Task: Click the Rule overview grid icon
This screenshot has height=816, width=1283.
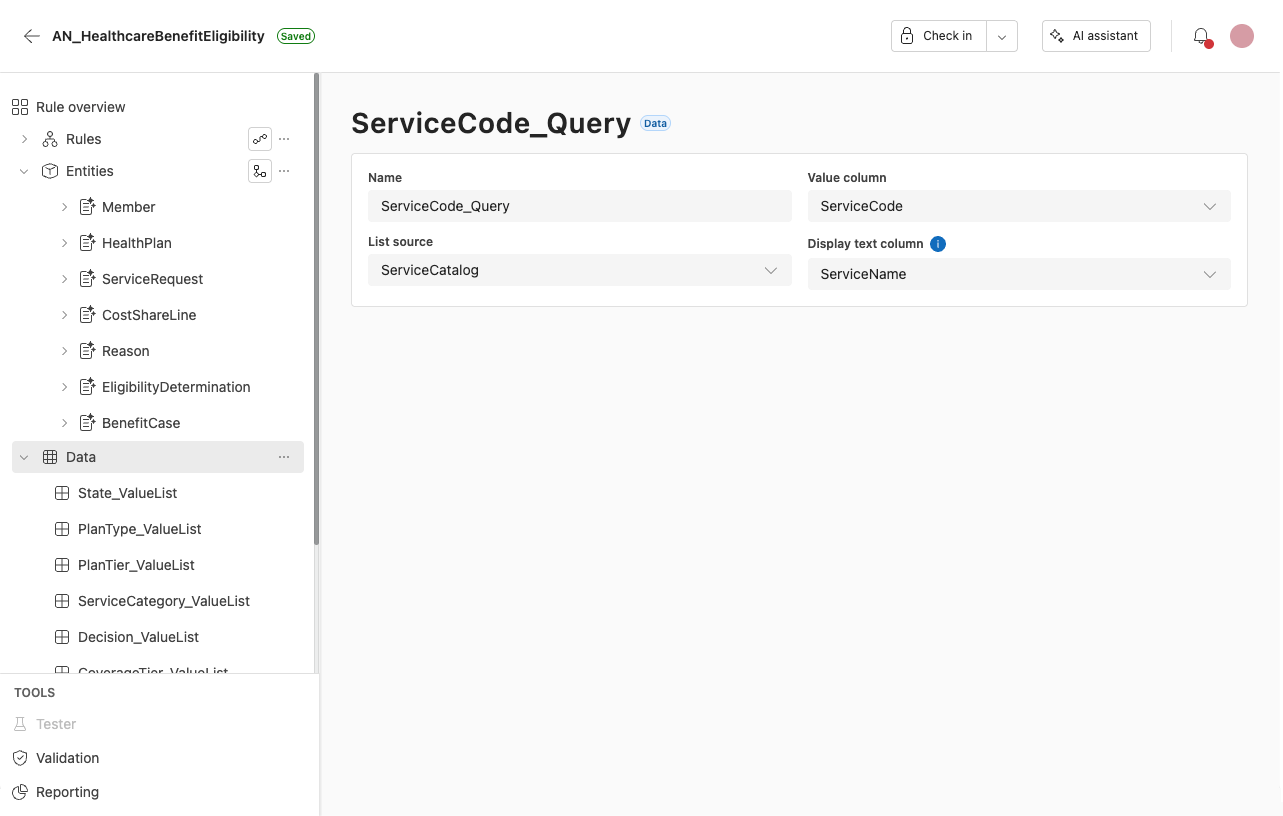Action: (20, 107)
